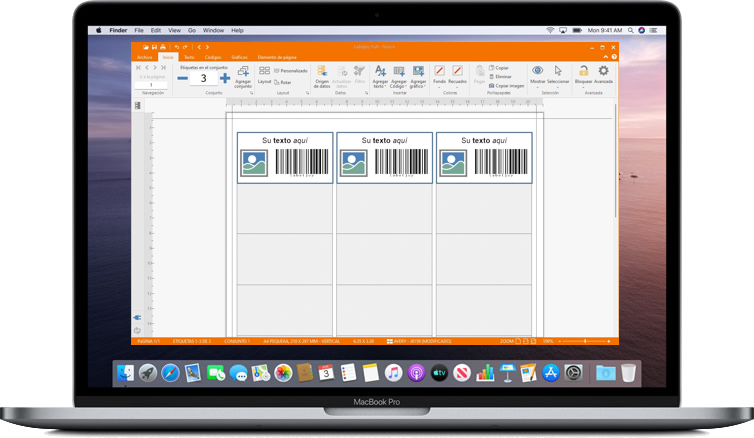This screenshot has width=754, height=438.
Task: Expand Layout group dialog launcher
Action: [308, 93]
